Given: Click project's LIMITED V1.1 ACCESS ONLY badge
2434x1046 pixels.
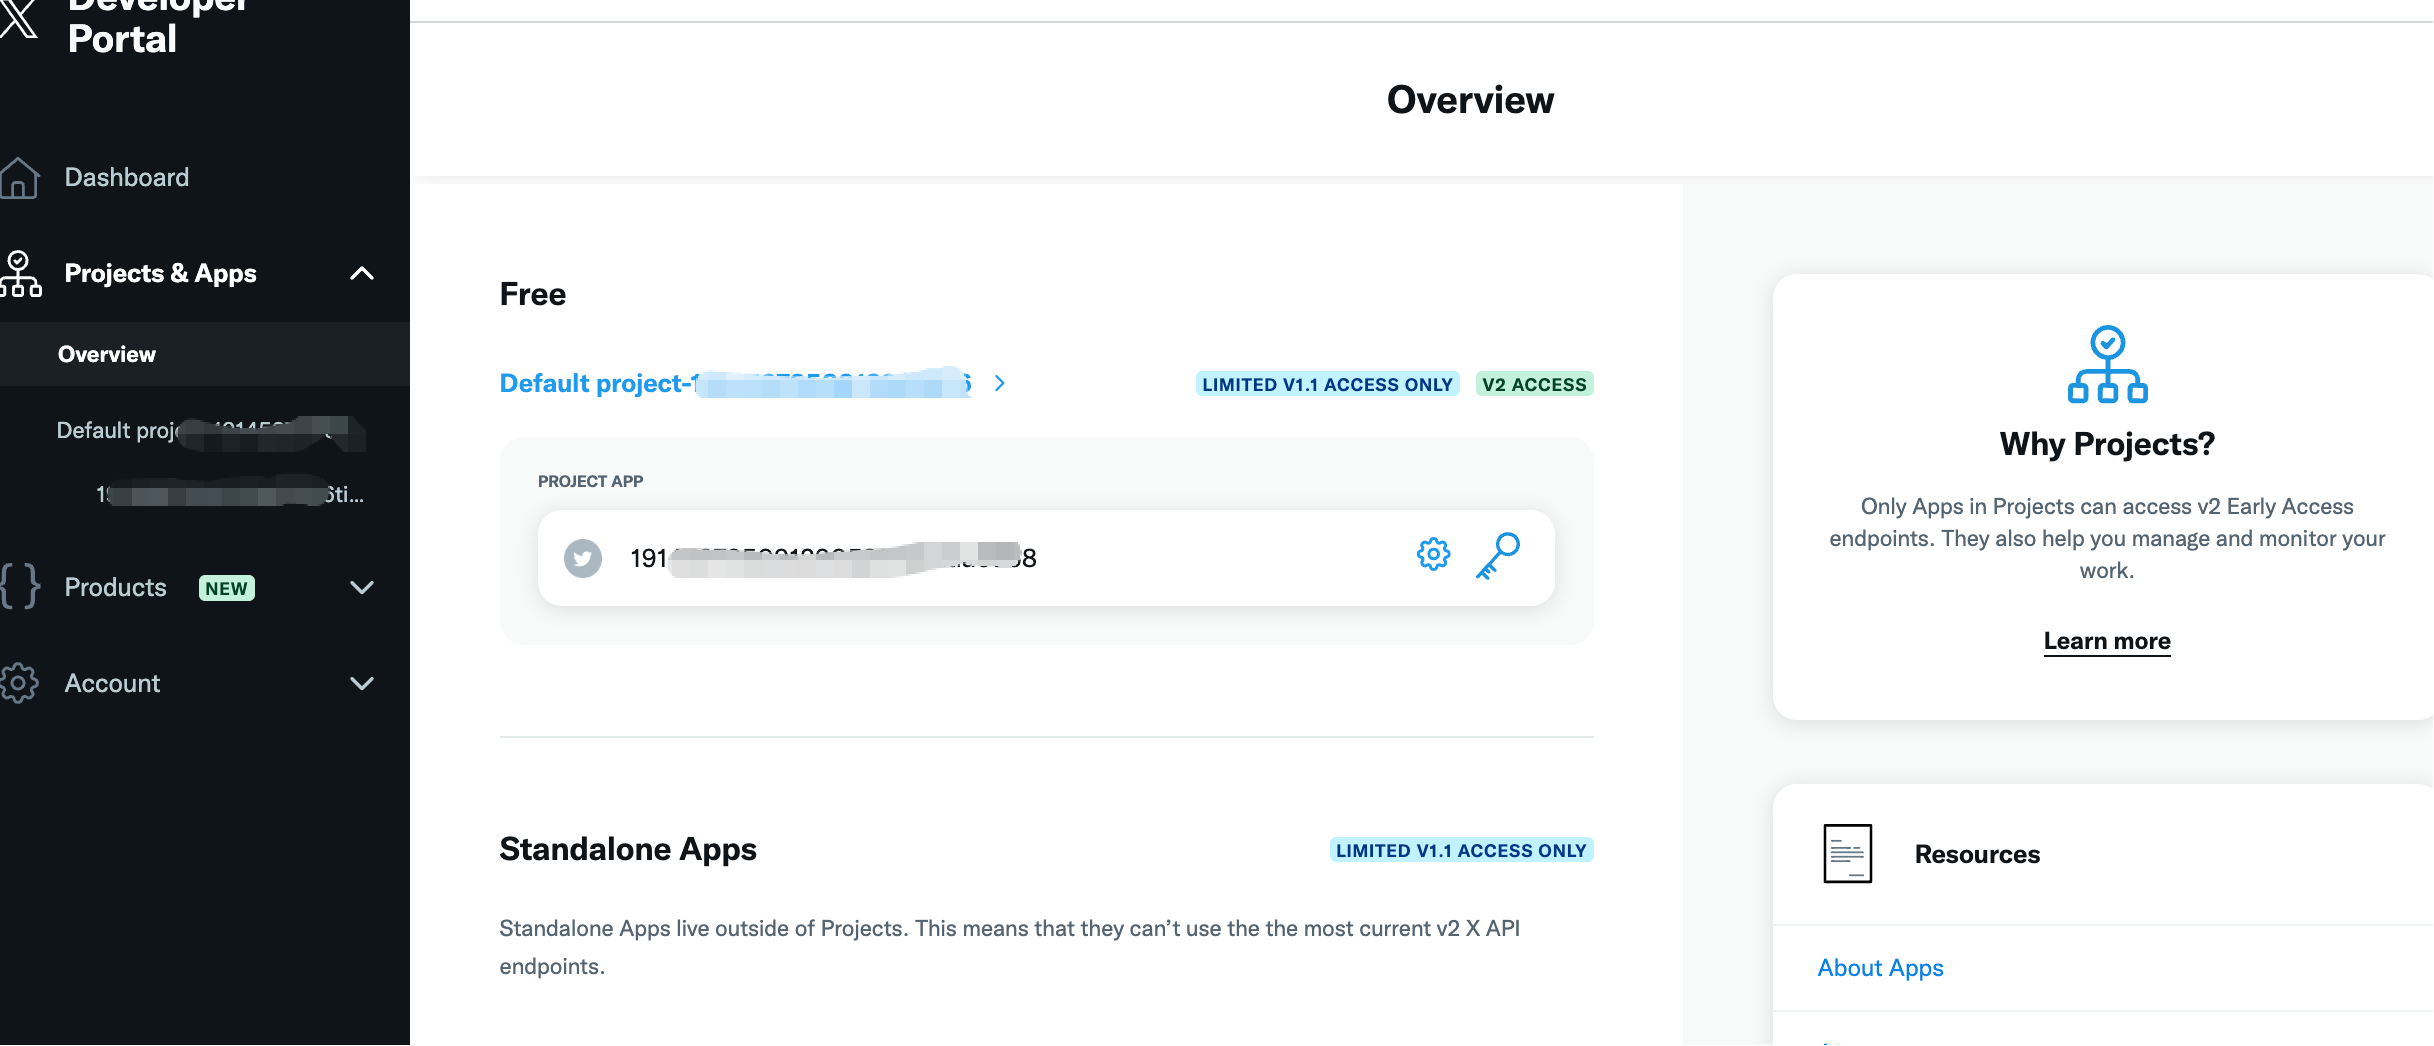Looking at the screenshot, I should [x=1327, y=384].
